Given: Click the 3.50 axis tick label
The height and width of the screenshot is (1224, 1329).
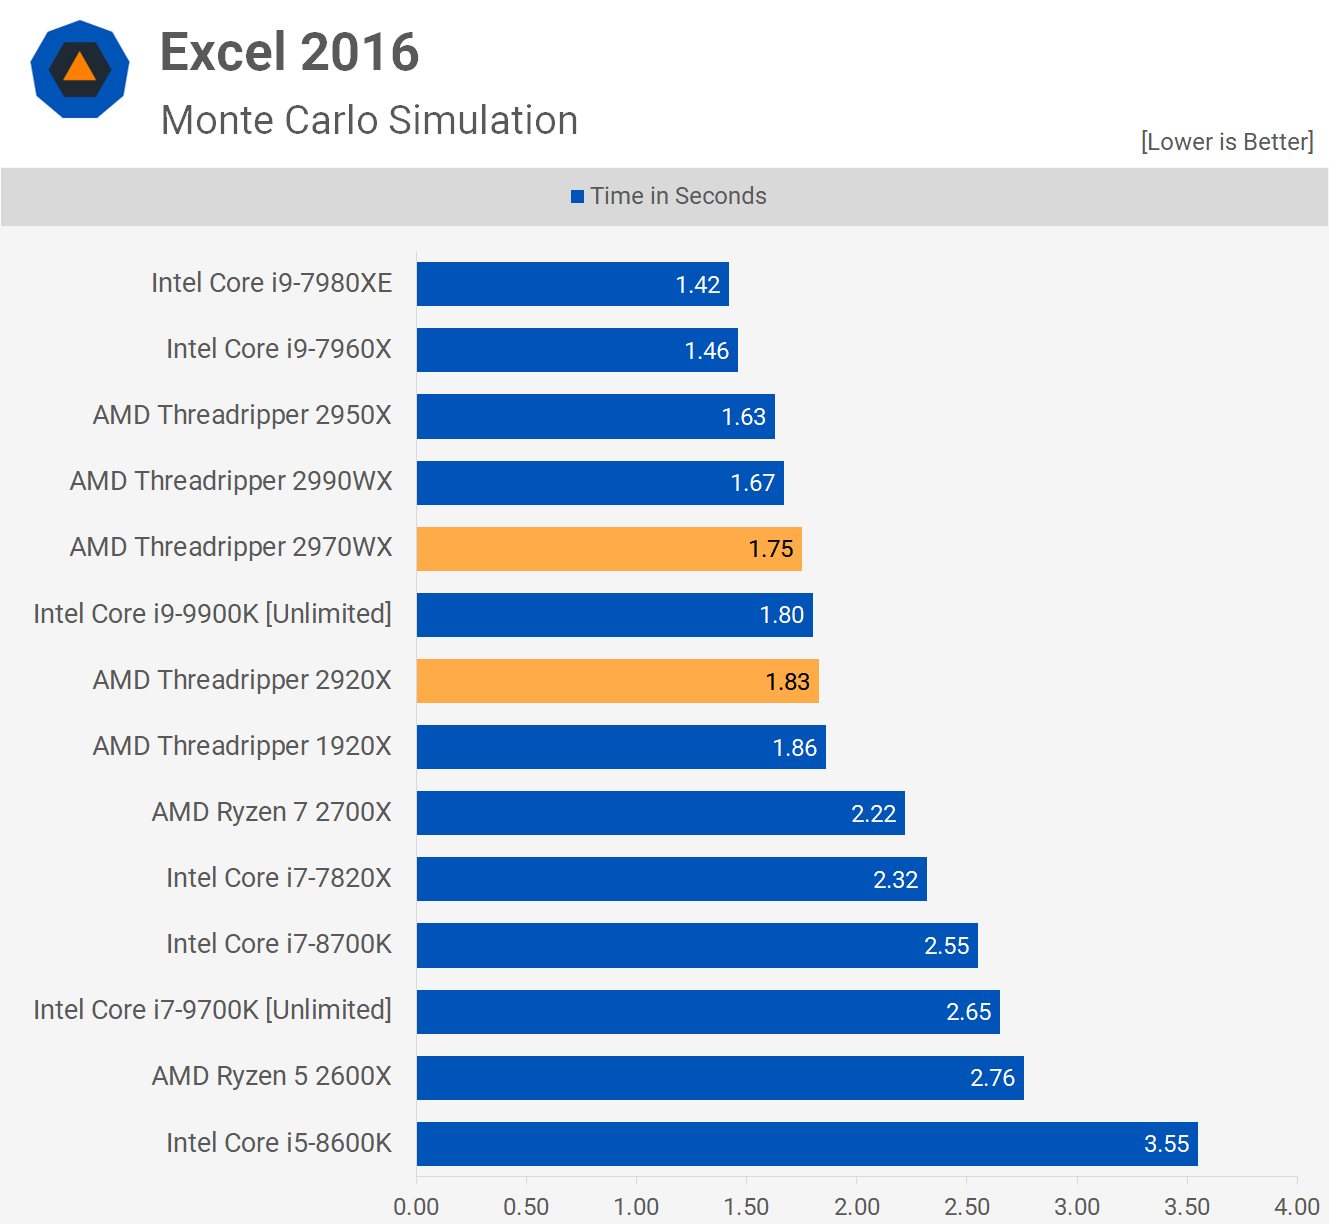Looking at the screenshot, I should coord(1187,1207).
